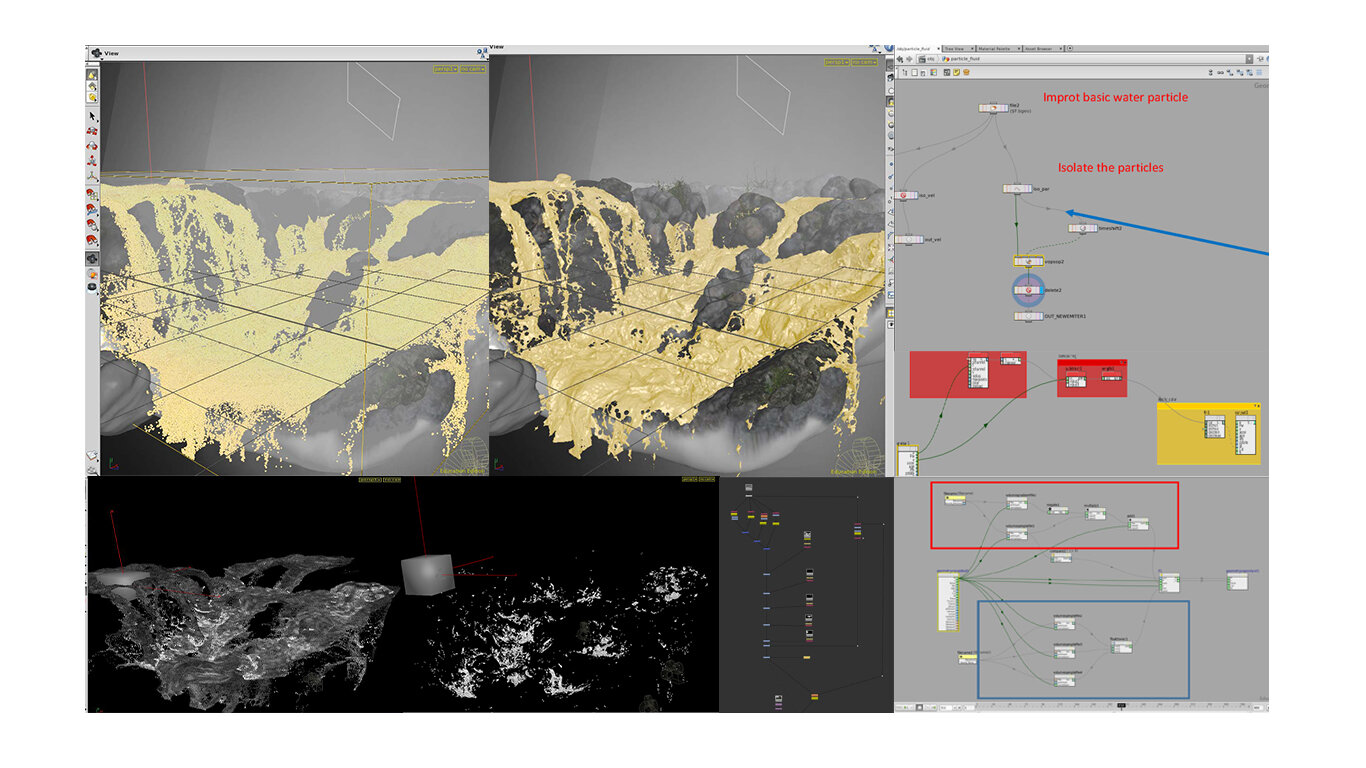This screenshot has height=768, width=1366.
Task: Click the grid layout icon at network toolbar right
Action: [x=1259, y=73]
